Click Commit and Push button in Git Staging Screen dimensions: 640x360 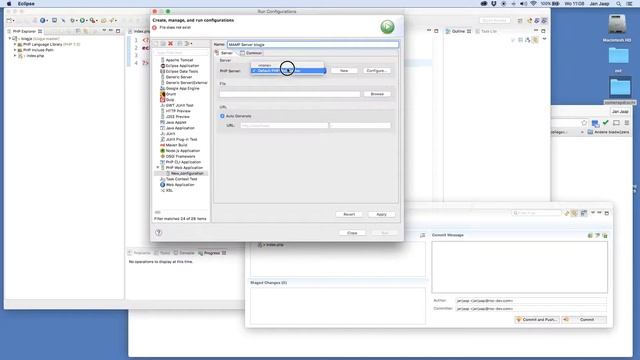(x=537, y=320)
